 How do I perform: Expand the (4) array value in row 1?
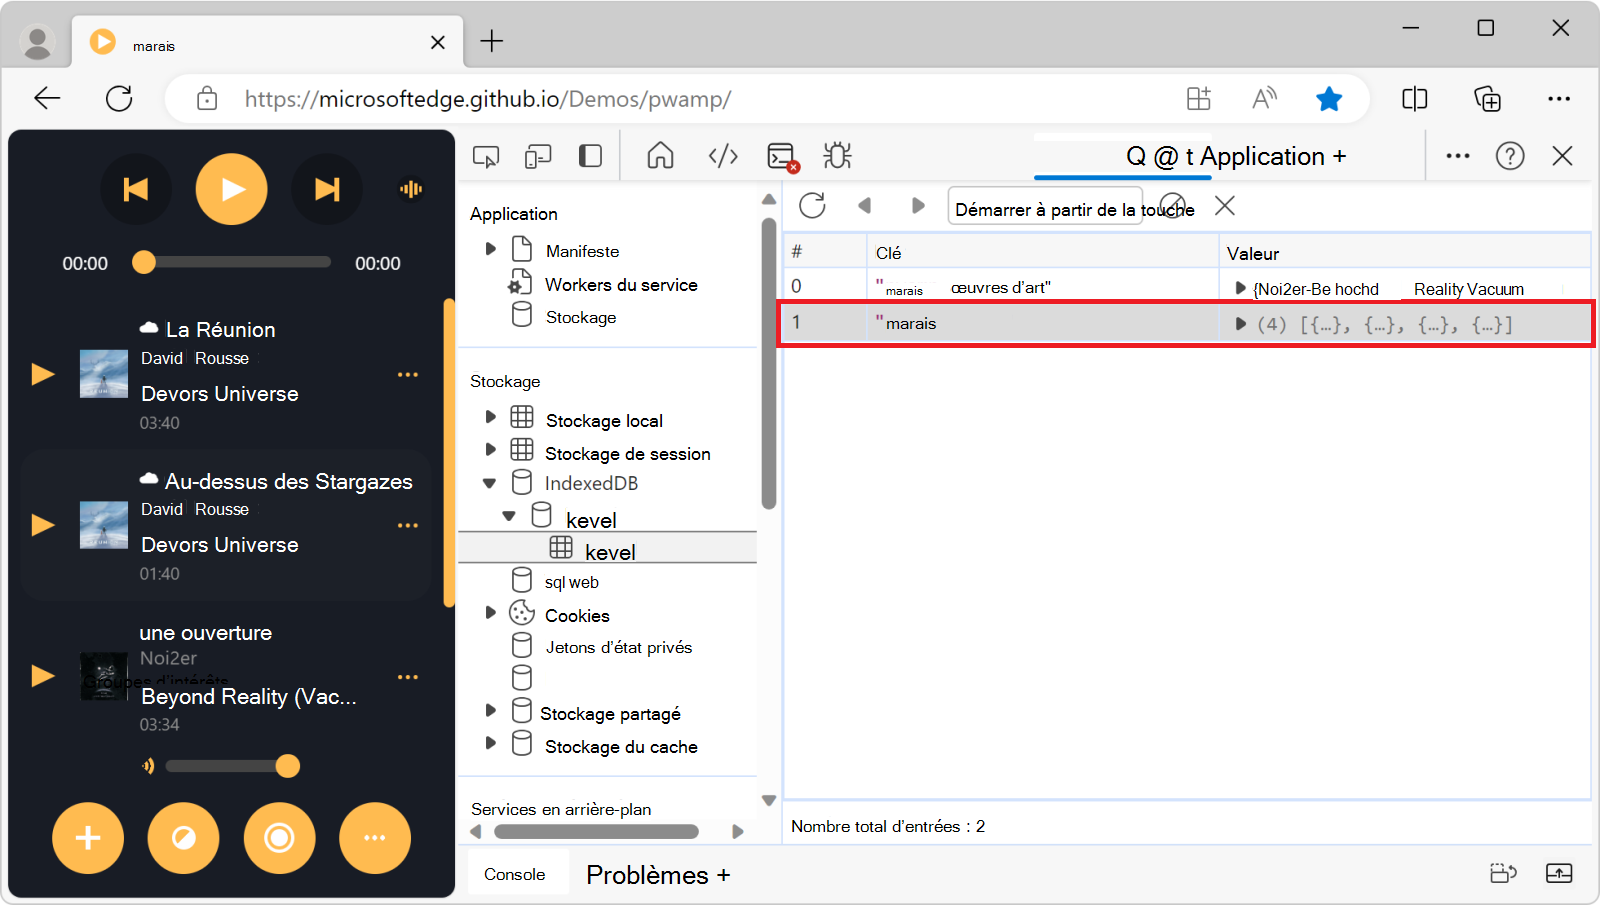[x=1241, y=324]
